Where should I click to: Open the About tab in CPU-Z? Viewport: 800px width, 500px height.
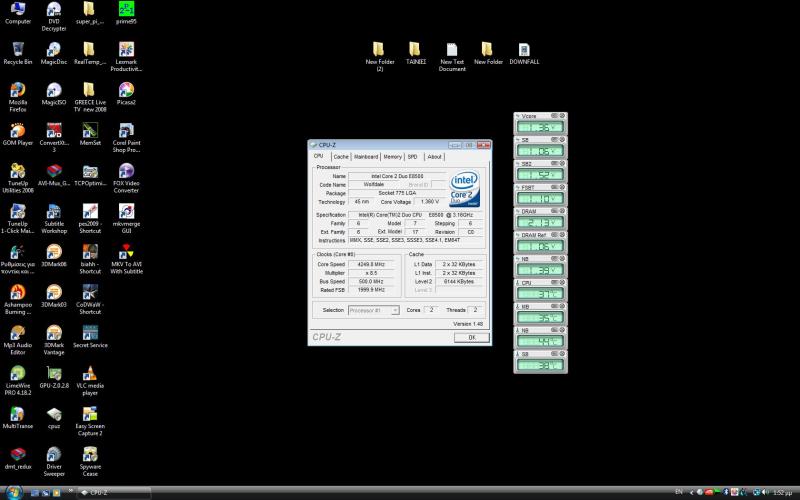tap(435, 157)
